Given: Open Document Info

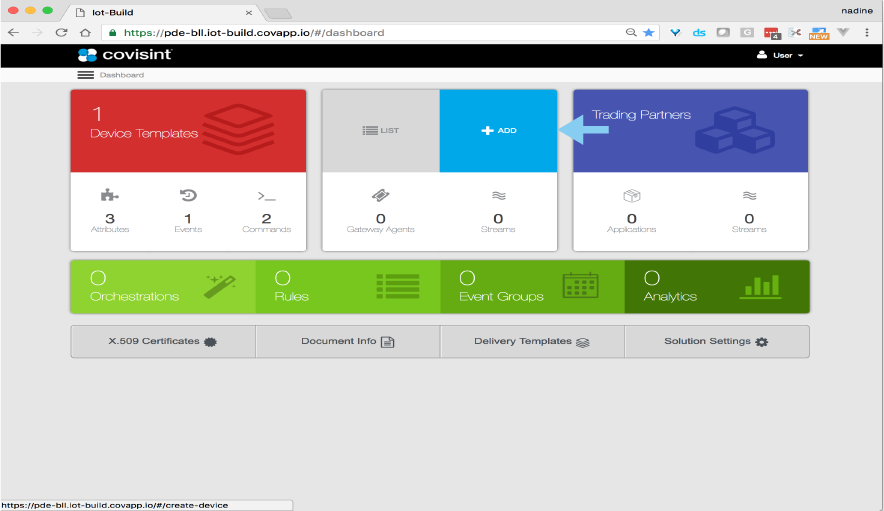Looking at the screenshot, I should coord(347,342).
